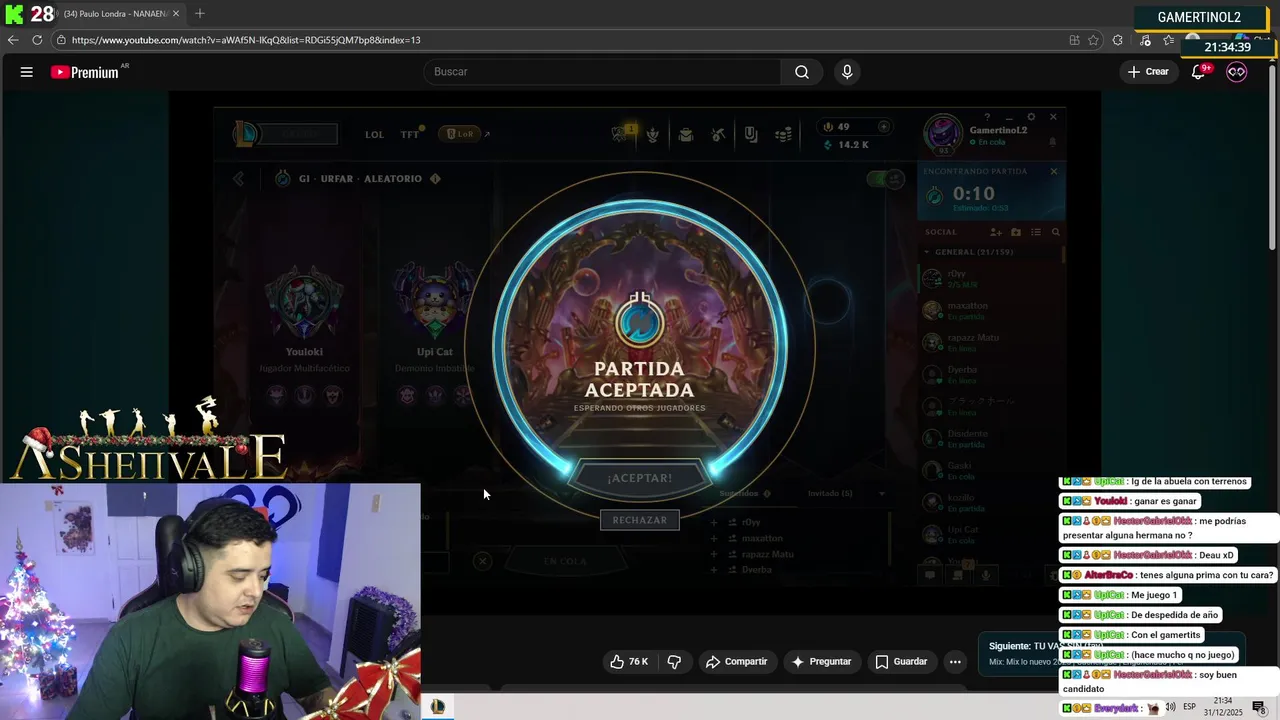Open the YouTube hamburger guide menu
1280x720 pixels.
pos(27,72)
